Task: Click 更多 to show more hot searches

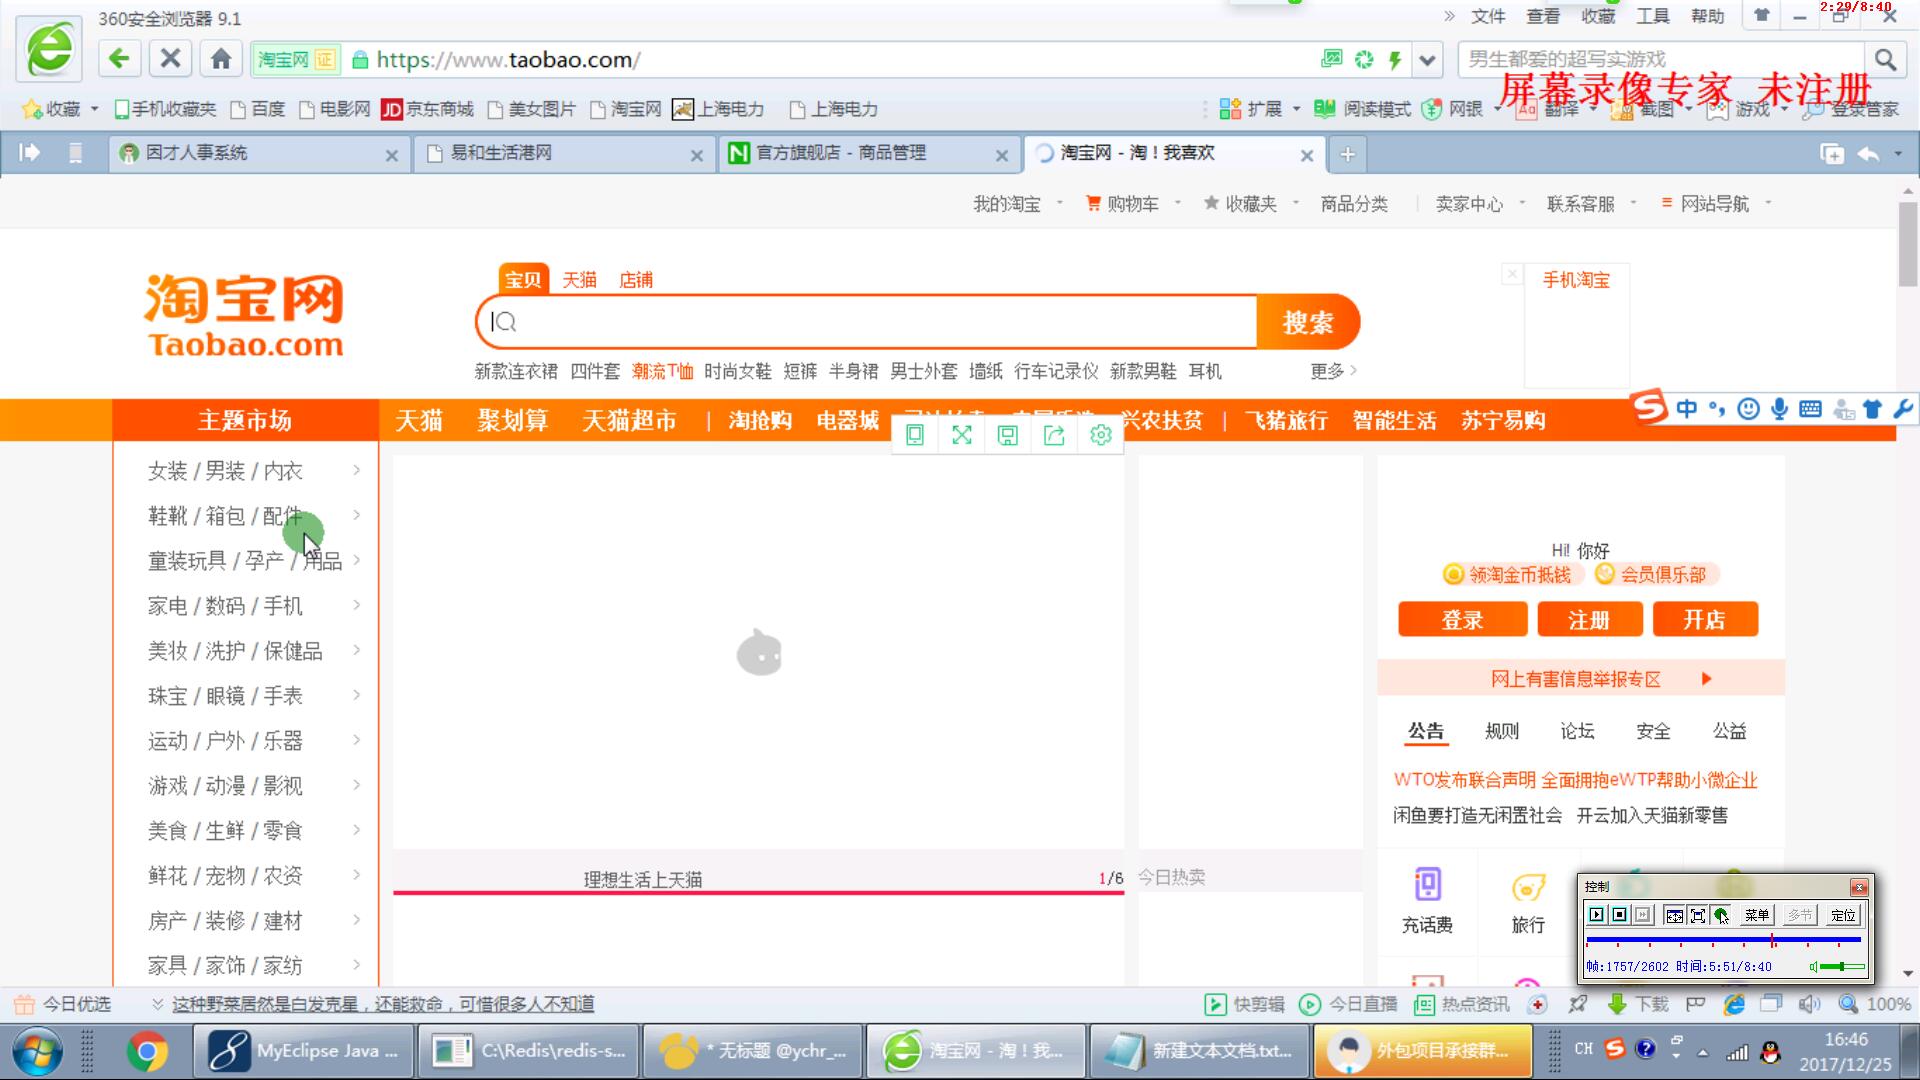Action: coord(1333,371)
